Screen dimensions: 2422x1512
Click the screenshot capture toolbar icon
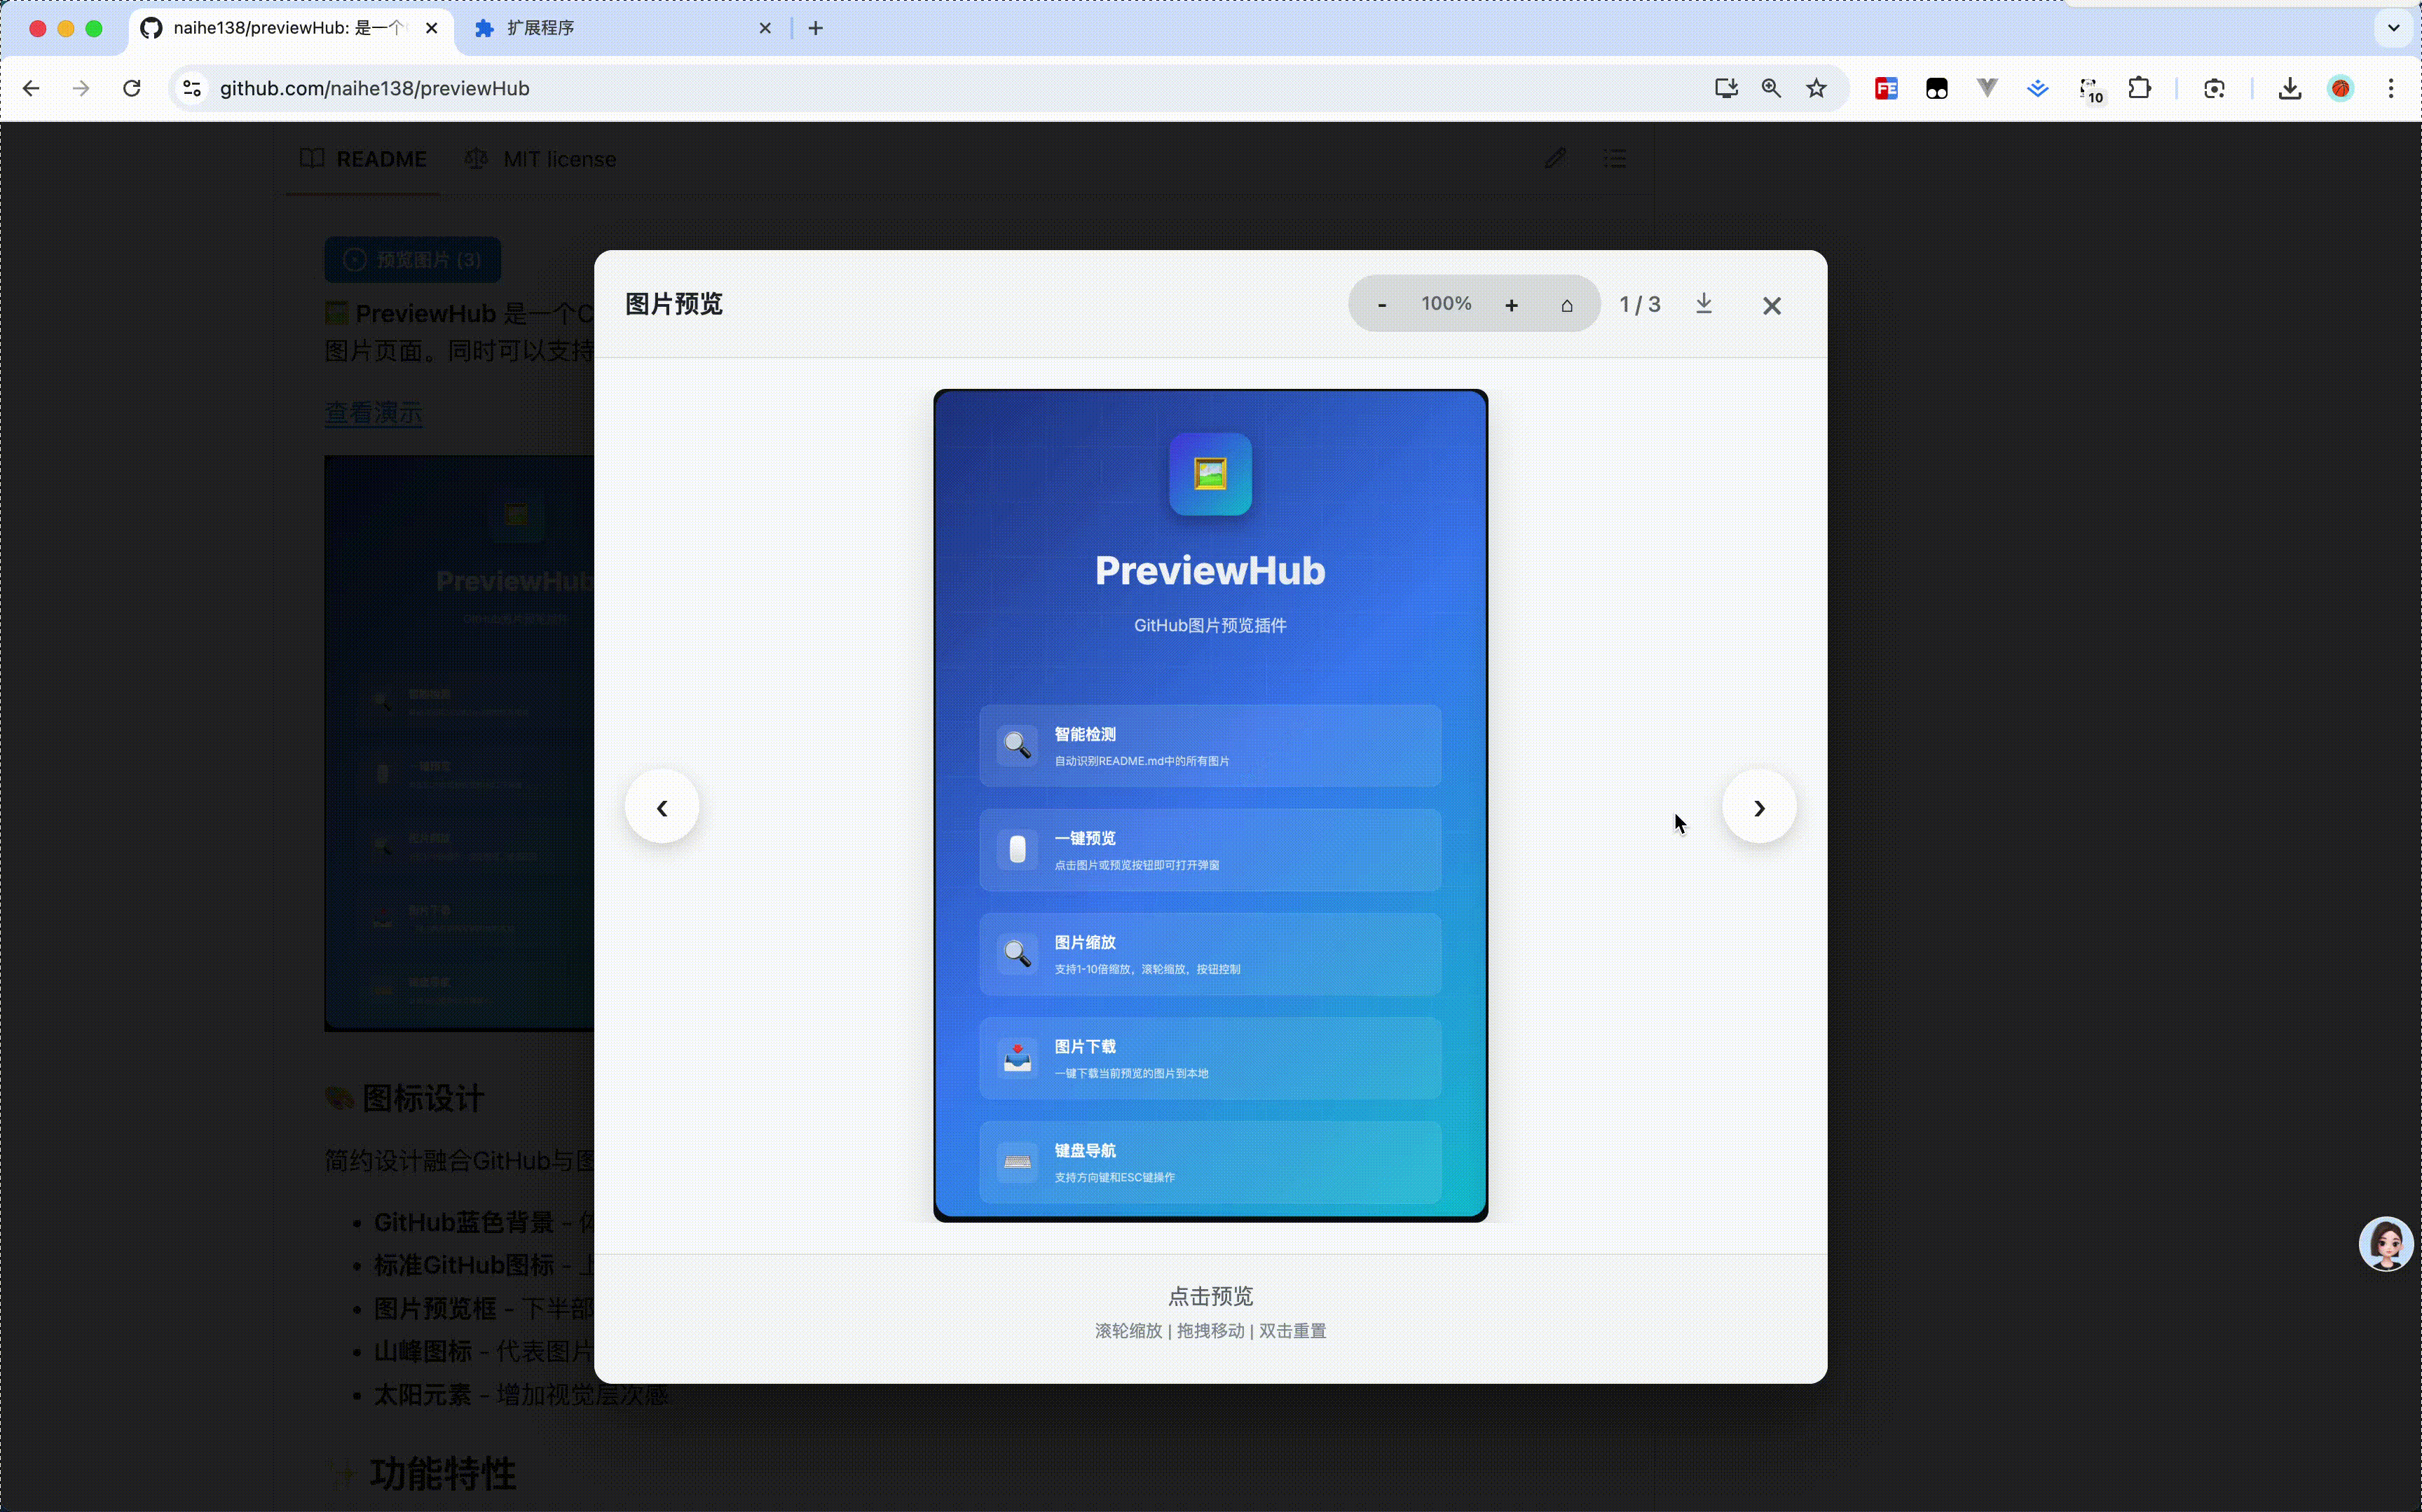point(2214,88)
